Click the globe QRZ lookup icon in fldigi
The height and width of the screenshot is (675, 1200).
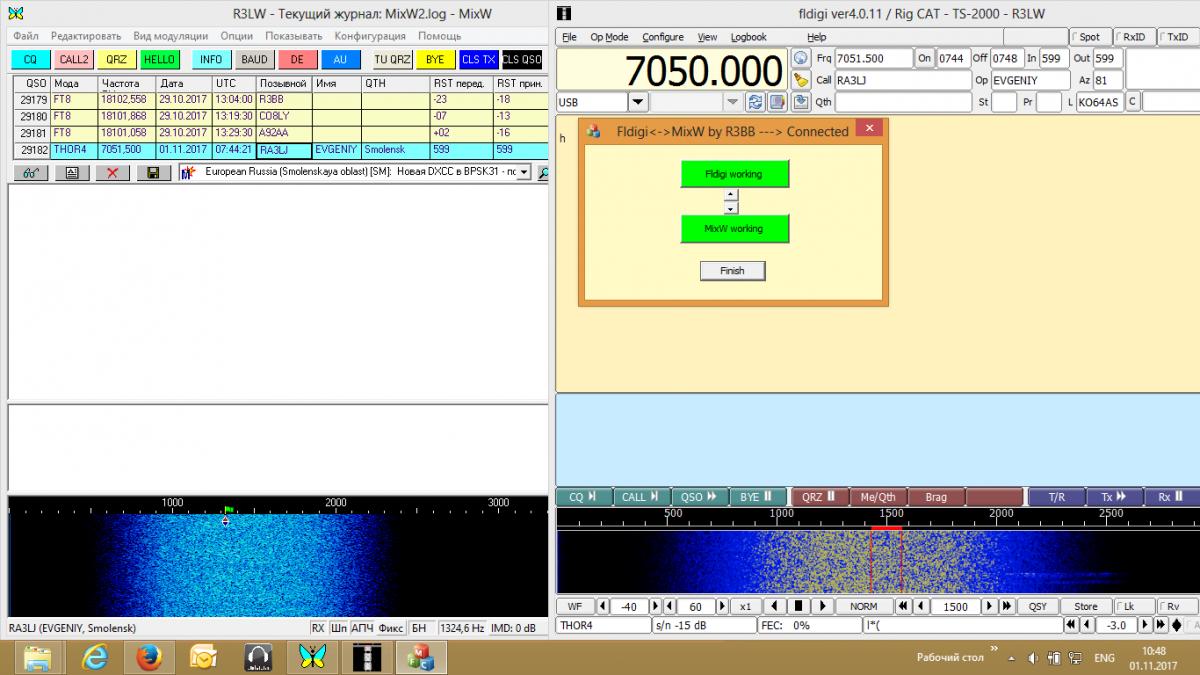pos(800,58)
